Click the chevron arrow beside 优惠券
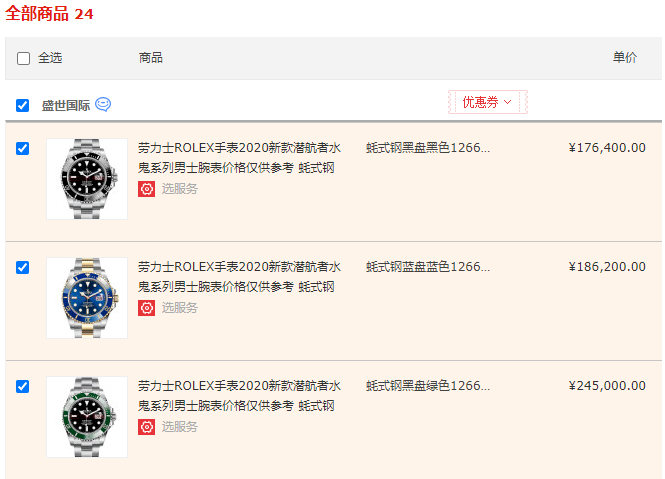Image resolution: width=665 pixels, height=479 pixels. [508, 102]
